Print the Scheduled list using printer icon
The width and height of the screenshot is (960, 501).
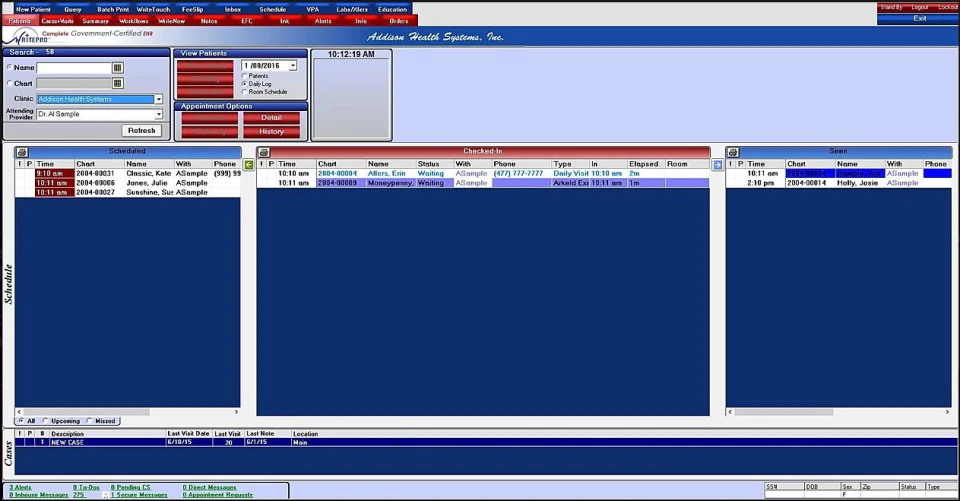click(x=22, y=152)
